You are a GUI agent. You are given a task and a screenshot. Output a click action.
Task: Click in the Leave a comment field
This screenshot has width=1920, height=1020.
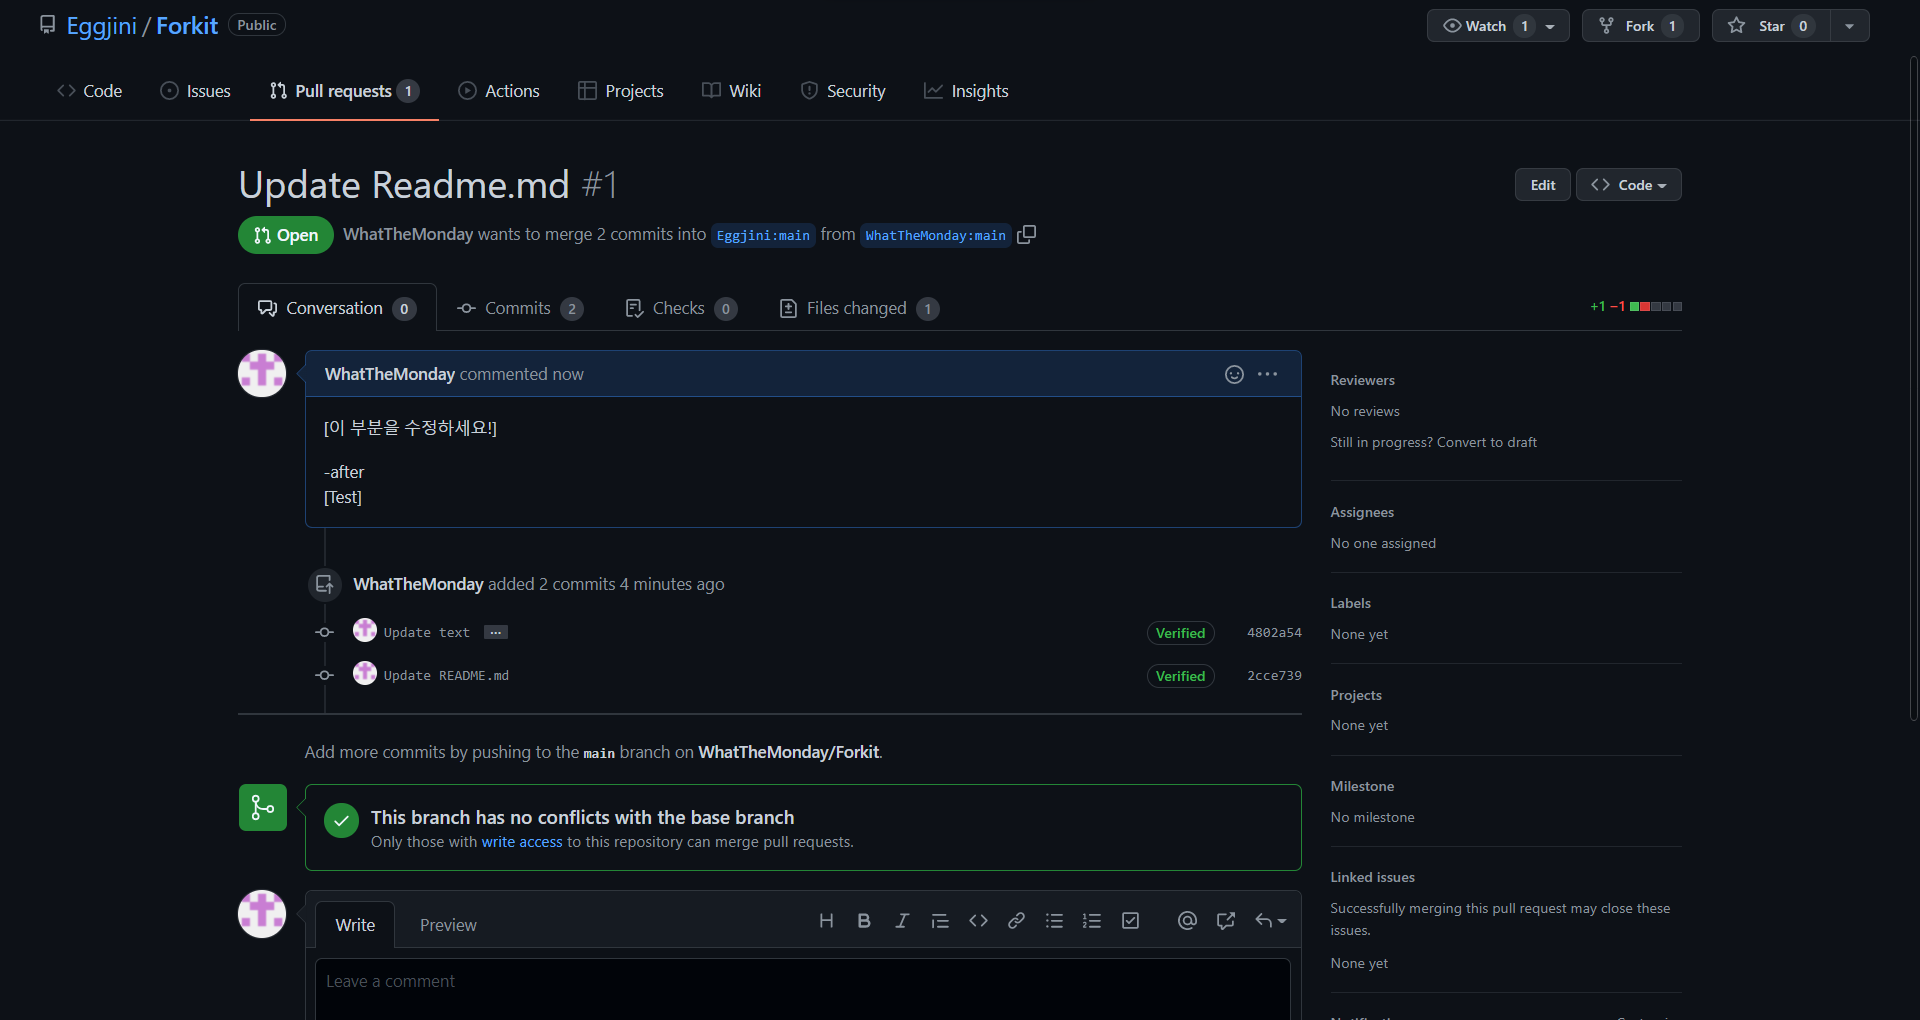[x=802, y=989]
